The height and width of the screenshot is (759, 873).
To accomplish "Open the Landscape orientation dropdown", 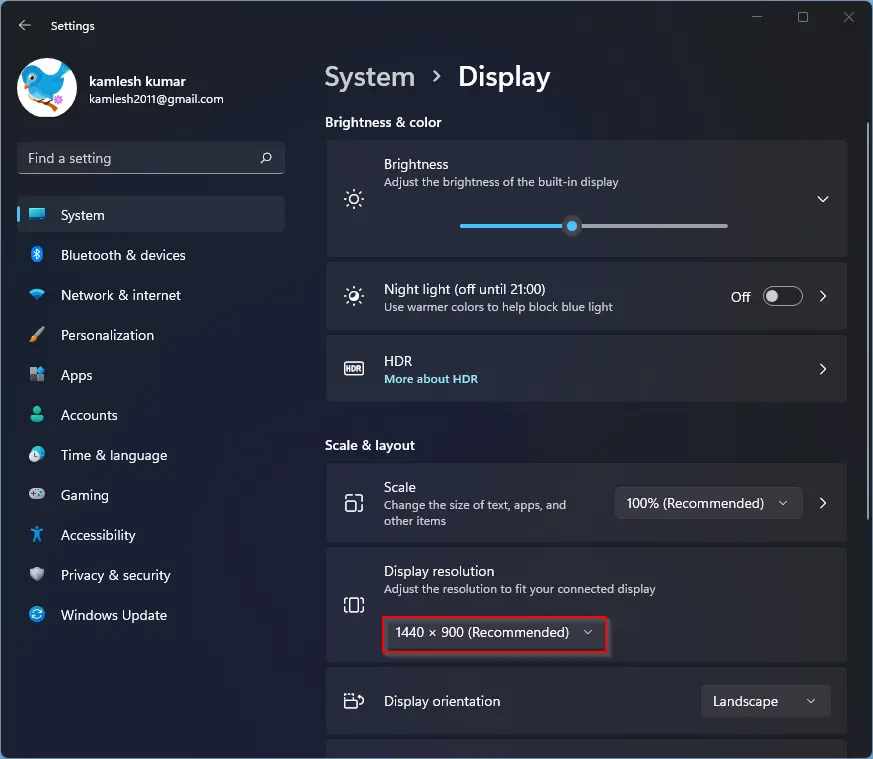I will (766, 701).
